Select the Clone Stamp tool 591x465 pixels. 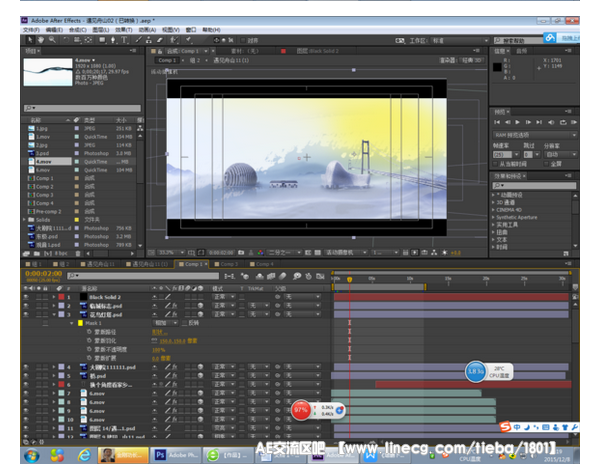coord(149,40)
